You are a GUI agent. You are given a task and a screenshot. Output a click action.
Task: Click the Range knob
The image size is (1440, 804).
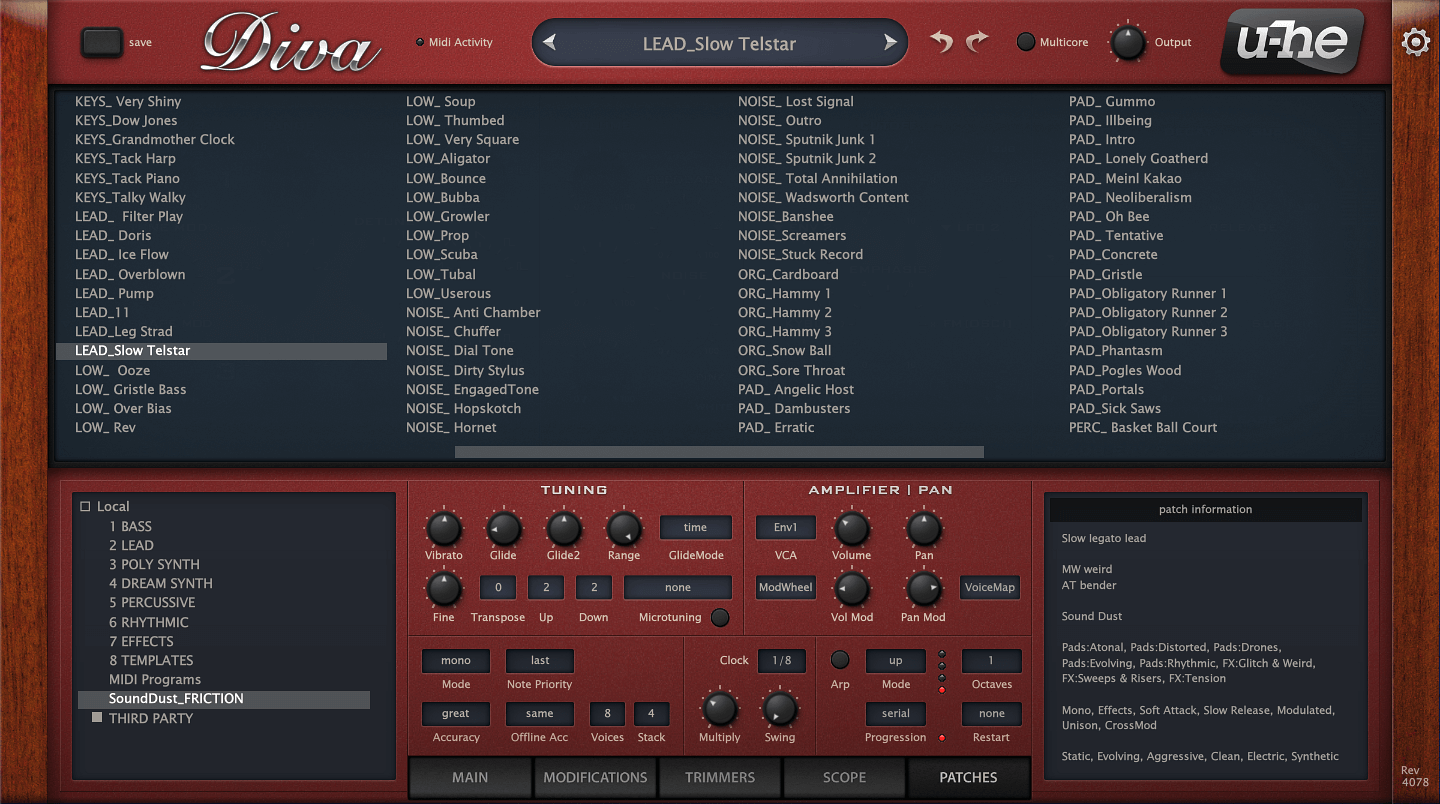tap(624, 529)
